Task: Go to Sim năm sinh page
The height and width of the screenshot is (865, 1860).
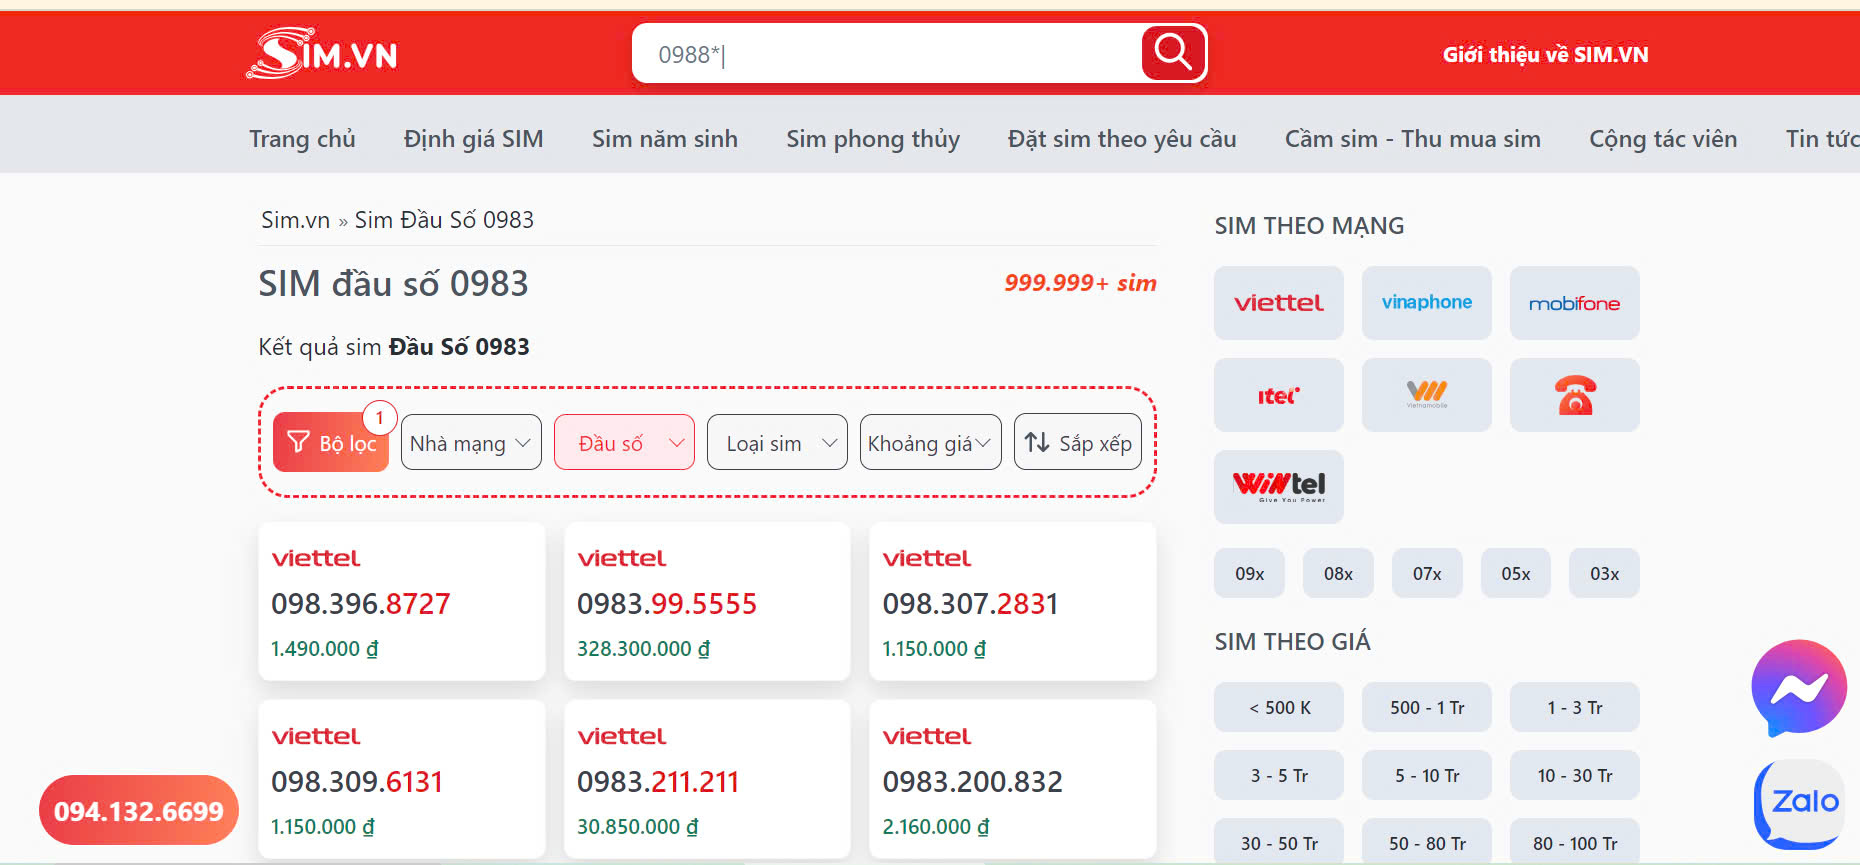Action: click(x=665, y=139)
